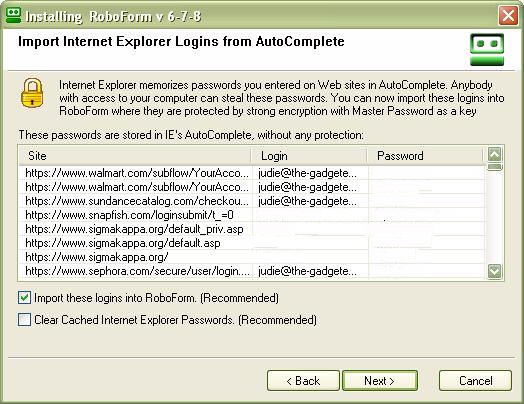Select the snapfish.com loginsubmit entry
The image size is (524, 404).
pos(252,215)
